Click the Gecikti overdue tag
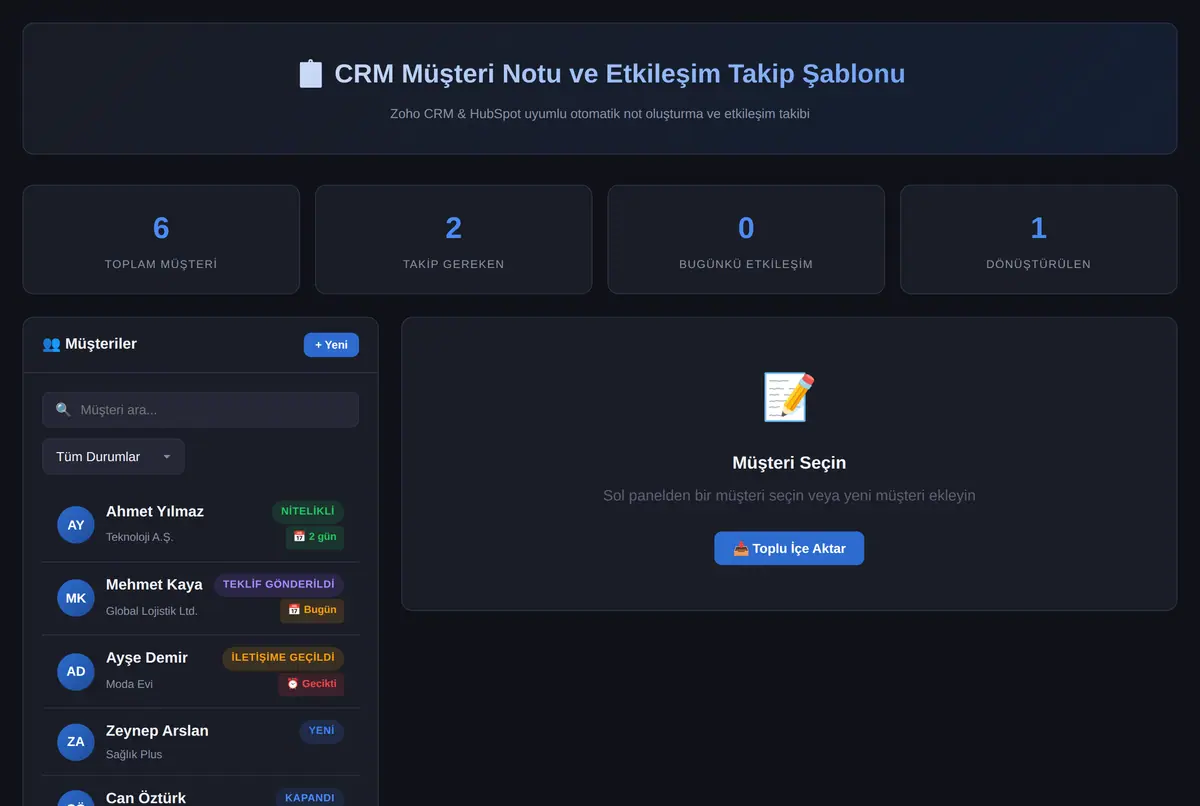The width and height of the screenshot is (1200, 806). [311, 684]
